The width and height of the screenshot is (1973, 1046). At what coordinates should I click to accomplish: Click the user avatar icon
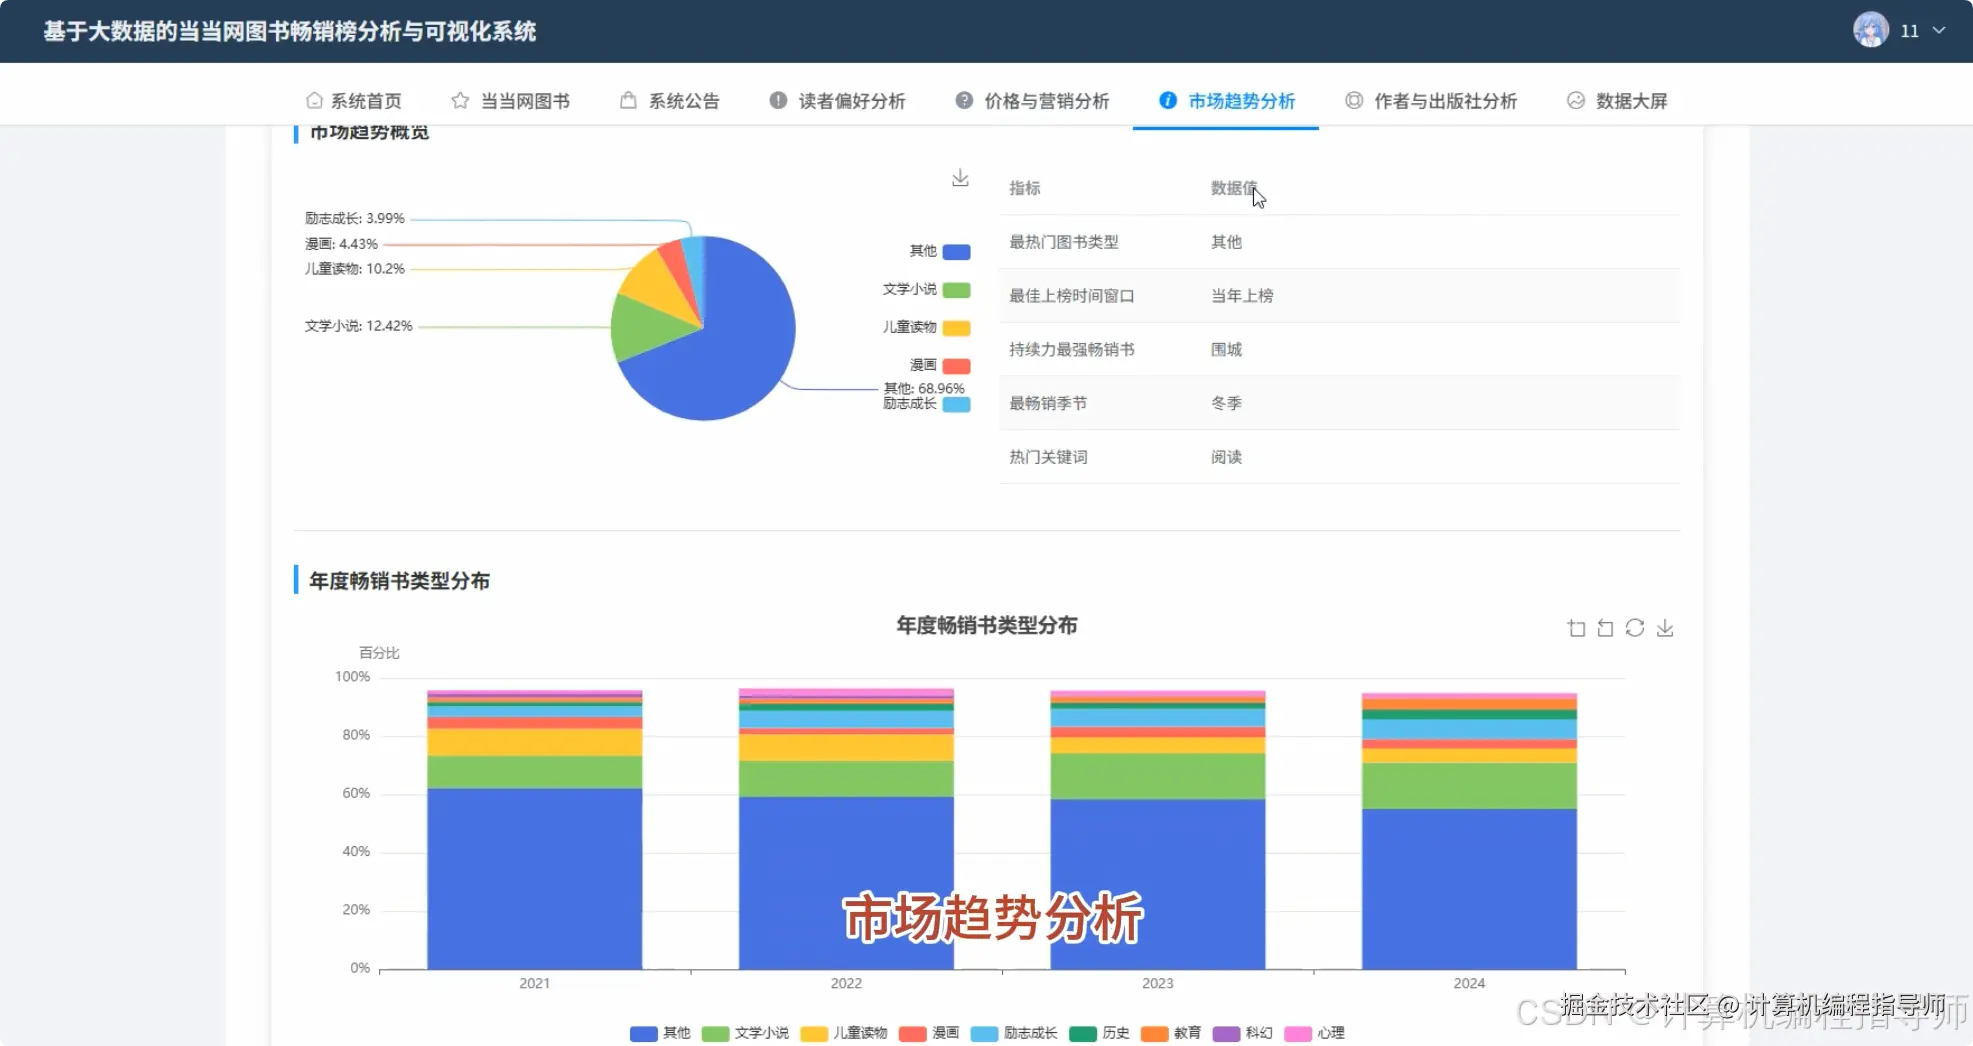1870,30
